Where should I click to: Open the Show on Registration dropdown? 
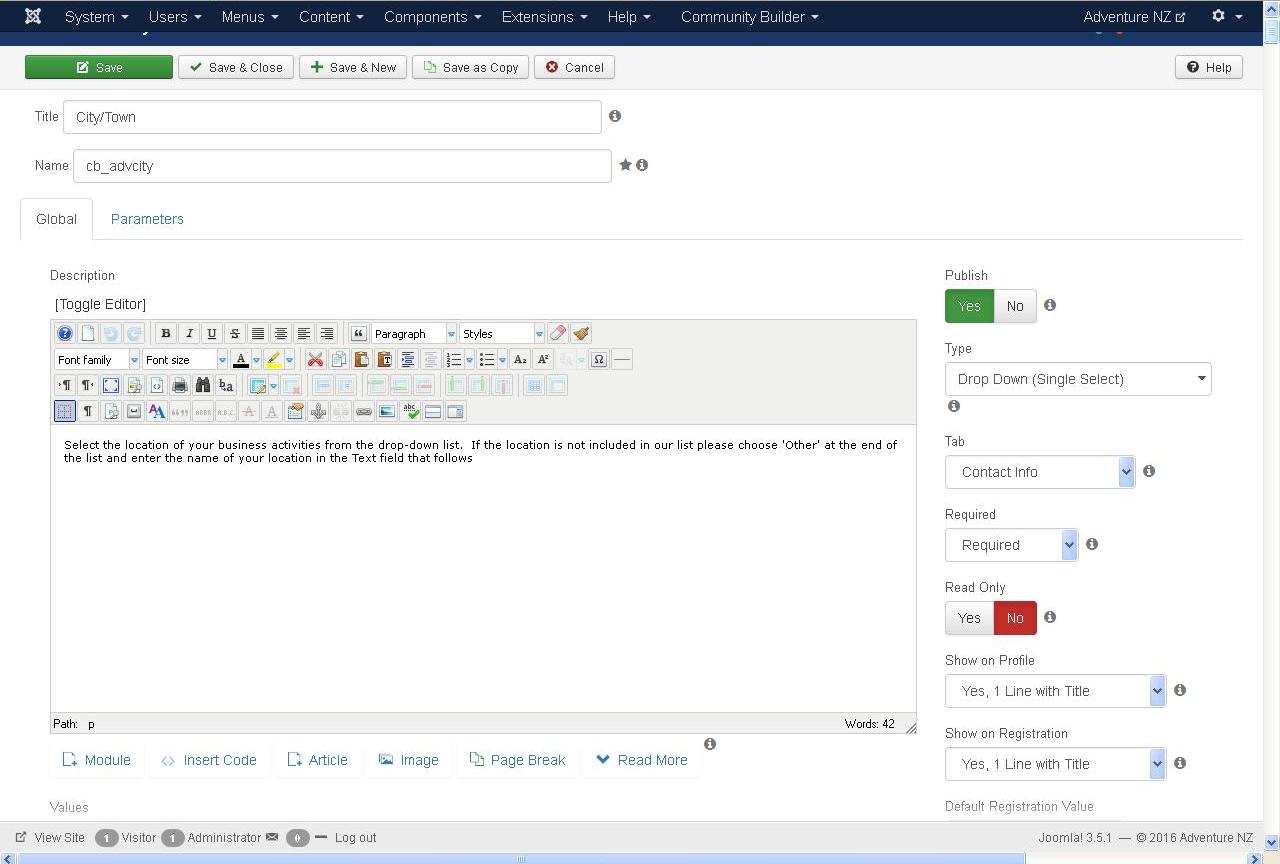(x=1055, y=764)
